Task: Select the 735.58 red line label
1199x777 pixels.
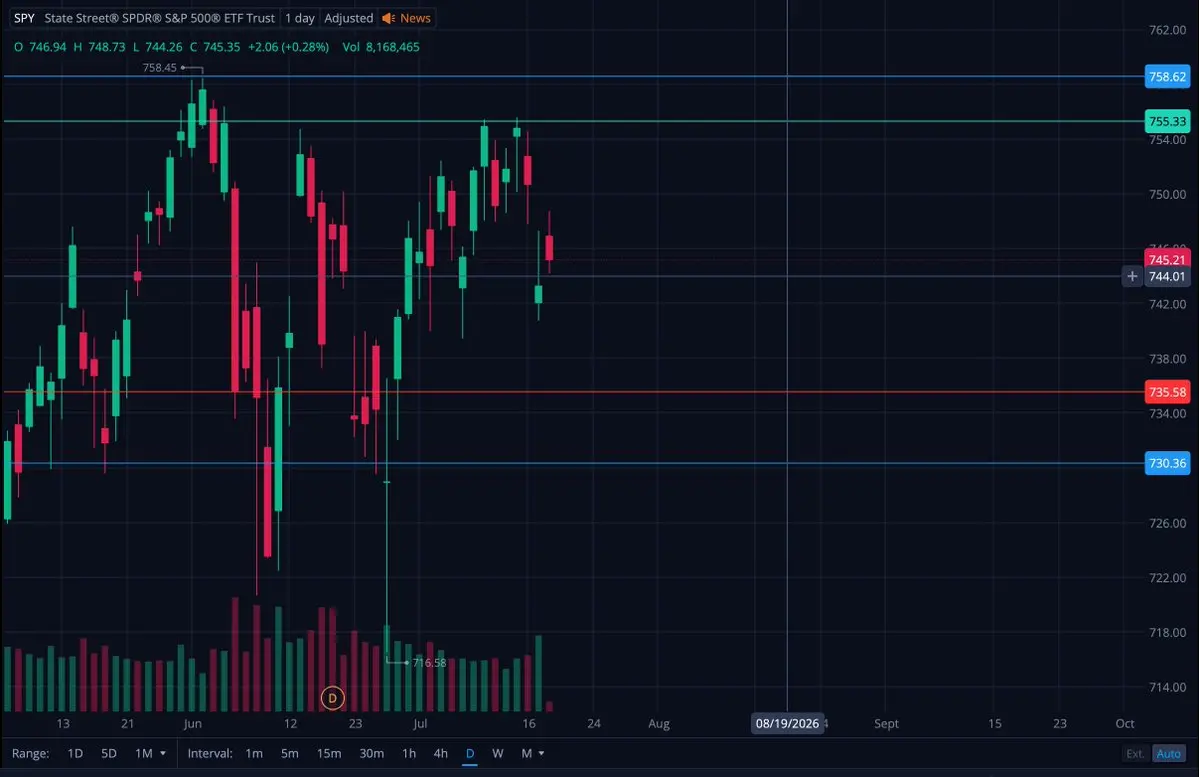Action: click(x=1167, y=392)
